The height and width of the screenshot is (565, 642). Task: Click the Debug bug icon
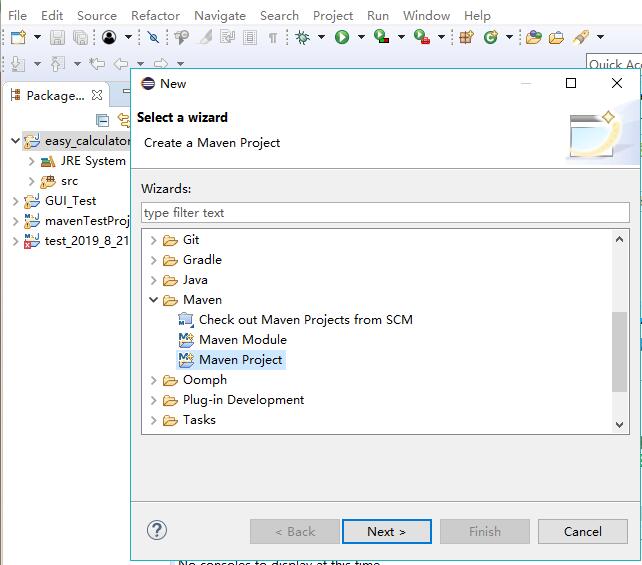[x=303, y=37]
